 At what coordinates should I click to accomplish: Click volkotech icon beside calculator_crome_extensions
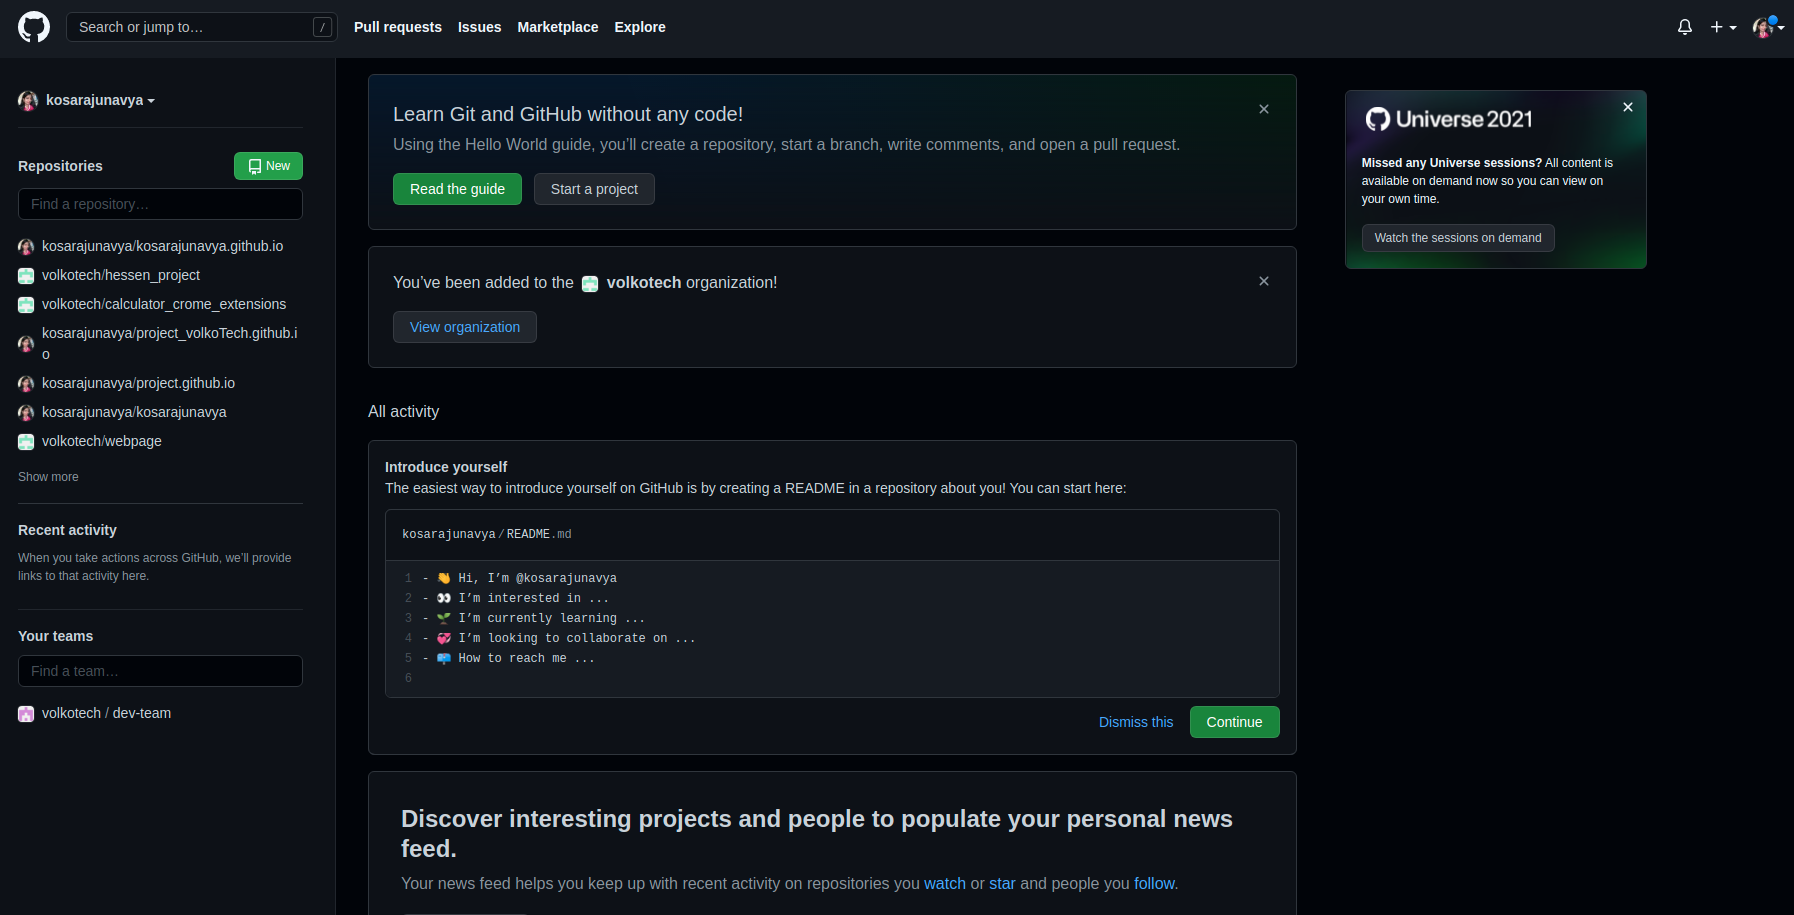click(26, 305)
